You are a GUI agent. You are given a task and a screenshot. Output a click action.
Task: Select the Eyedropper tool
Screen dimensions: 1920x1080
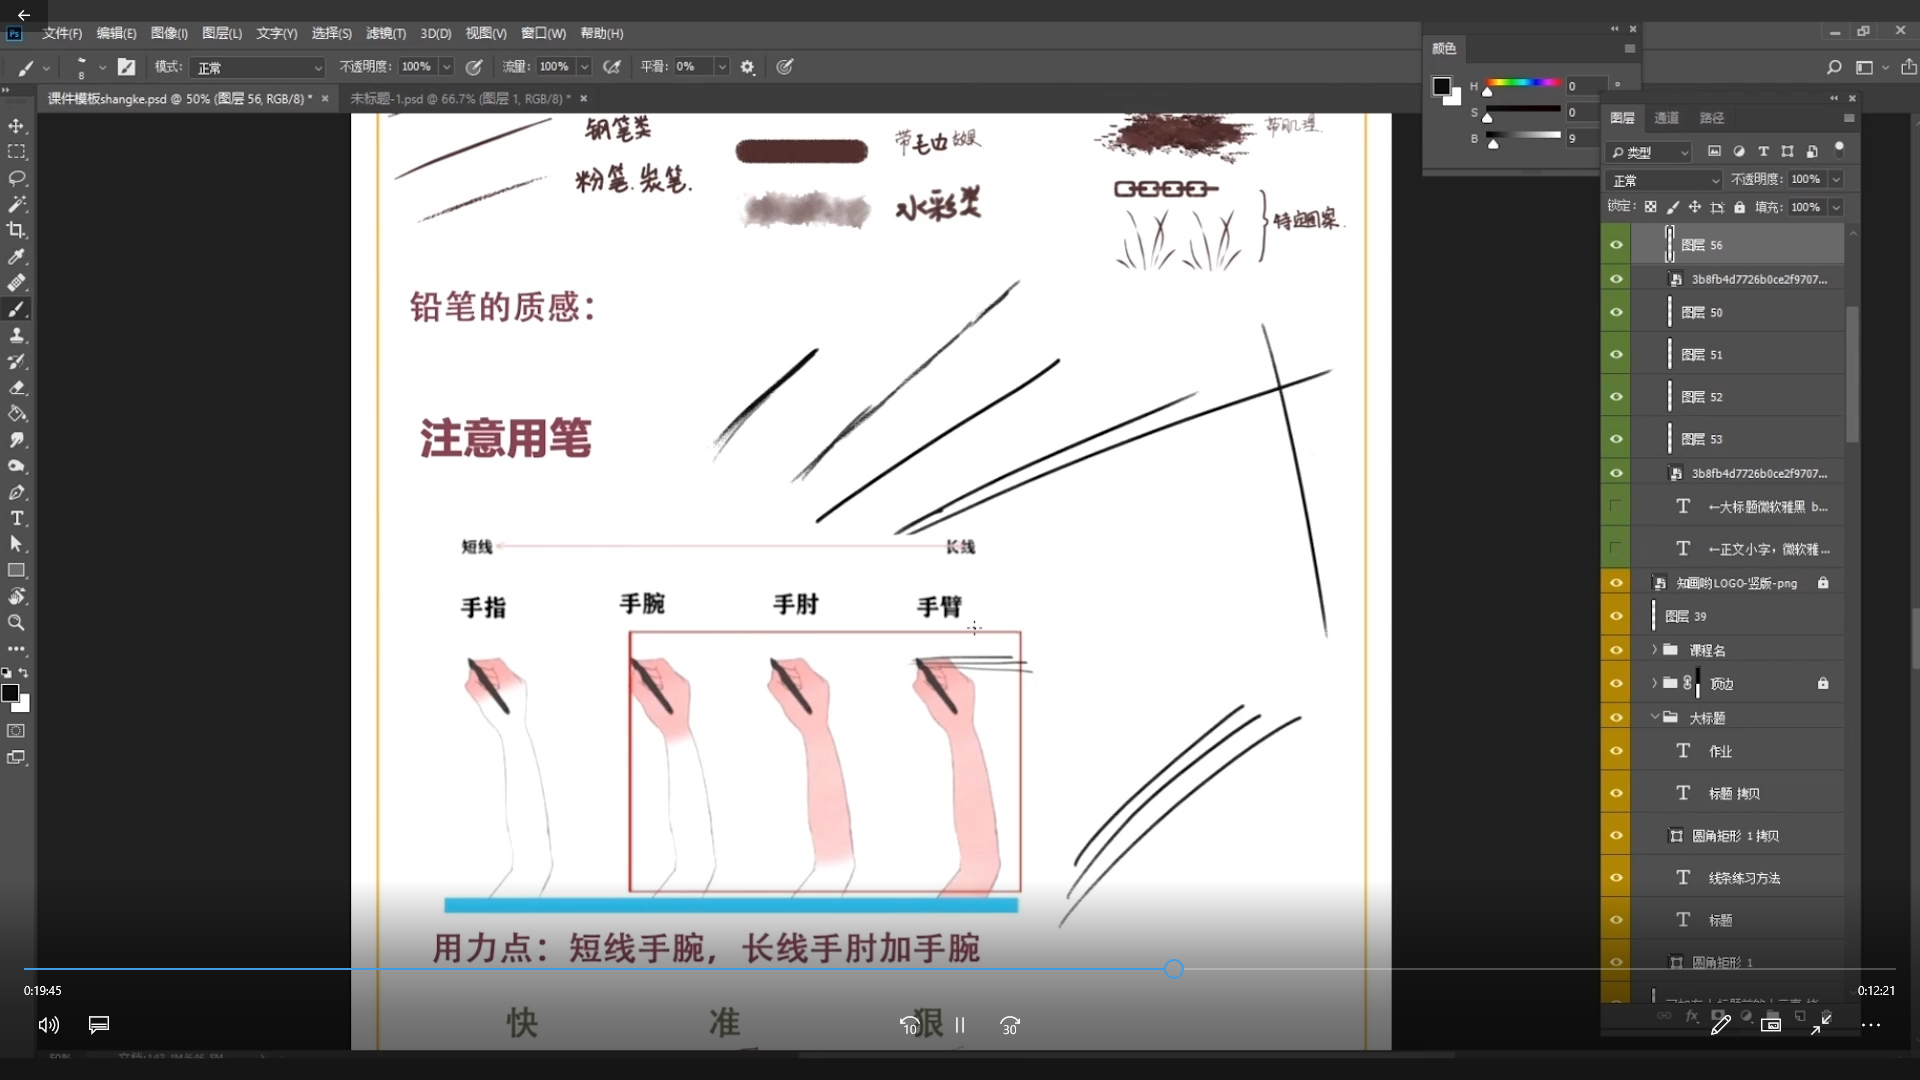[x=16, y=256]
